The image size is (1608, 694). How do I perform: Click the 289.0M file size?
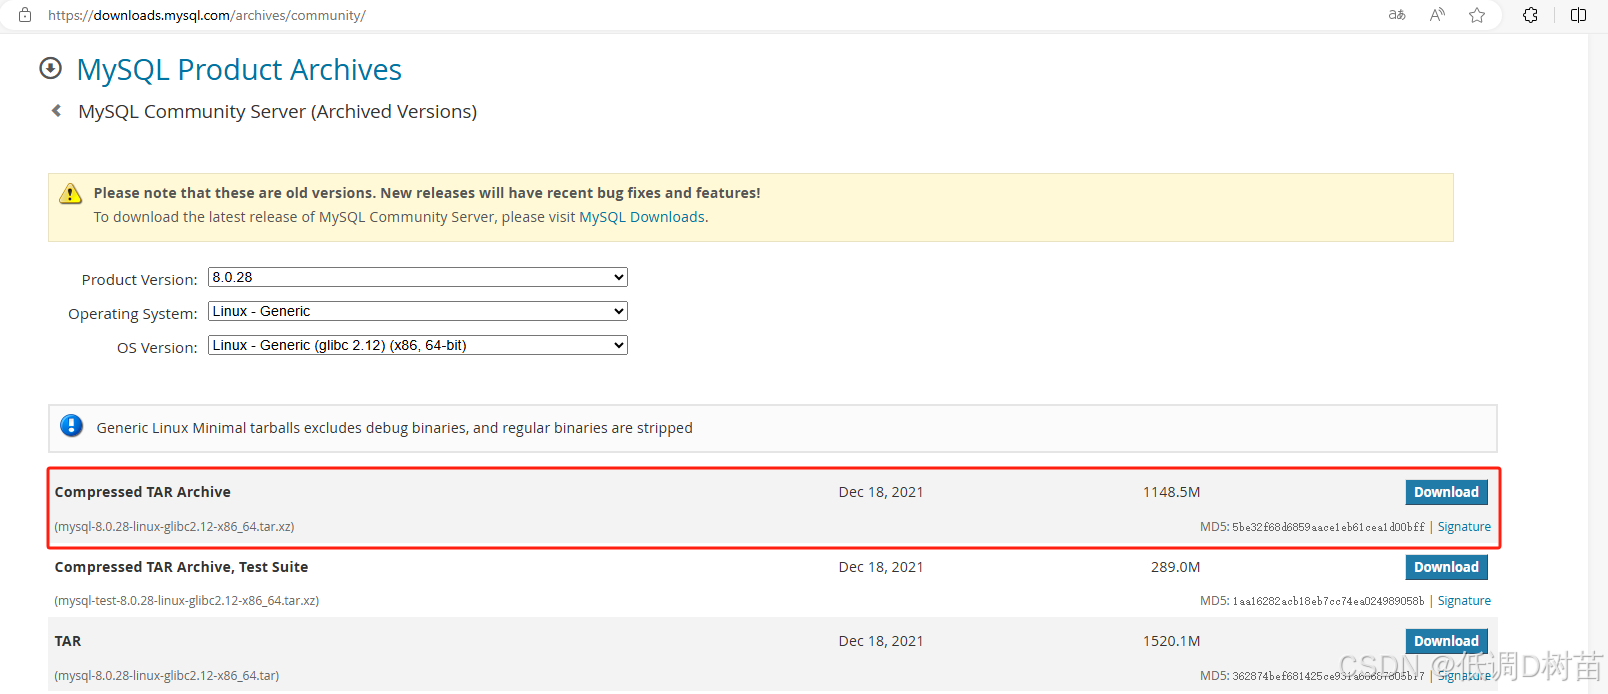pyautogui.click(x=1175, y=567)
